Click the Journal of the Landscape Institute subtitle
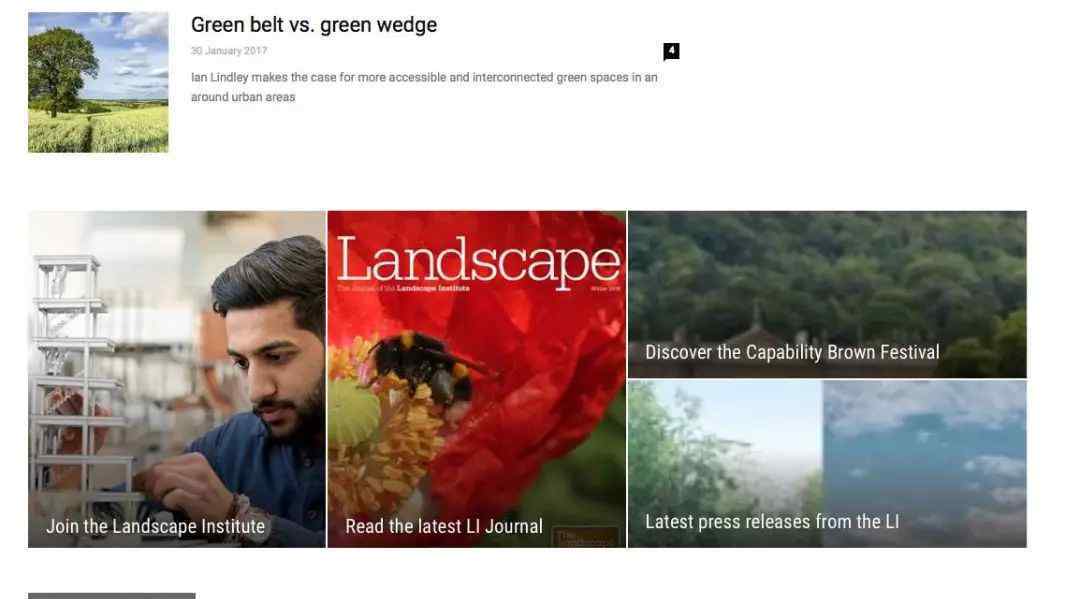Screen dimensions: 1080x599 pyautogui.click(x=404, y=288)
